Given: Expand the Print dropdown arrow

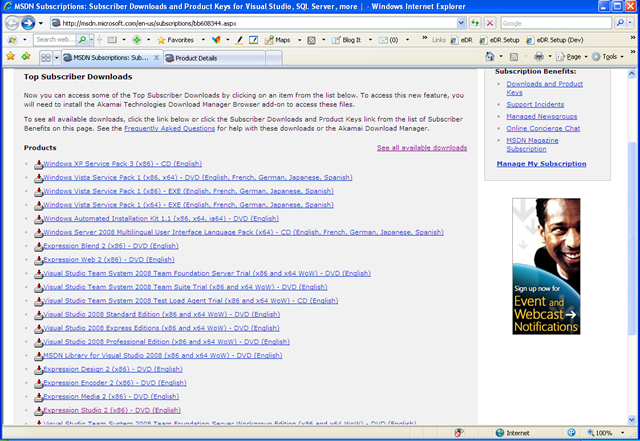Looking at the screenshot, I should (549, 56).
